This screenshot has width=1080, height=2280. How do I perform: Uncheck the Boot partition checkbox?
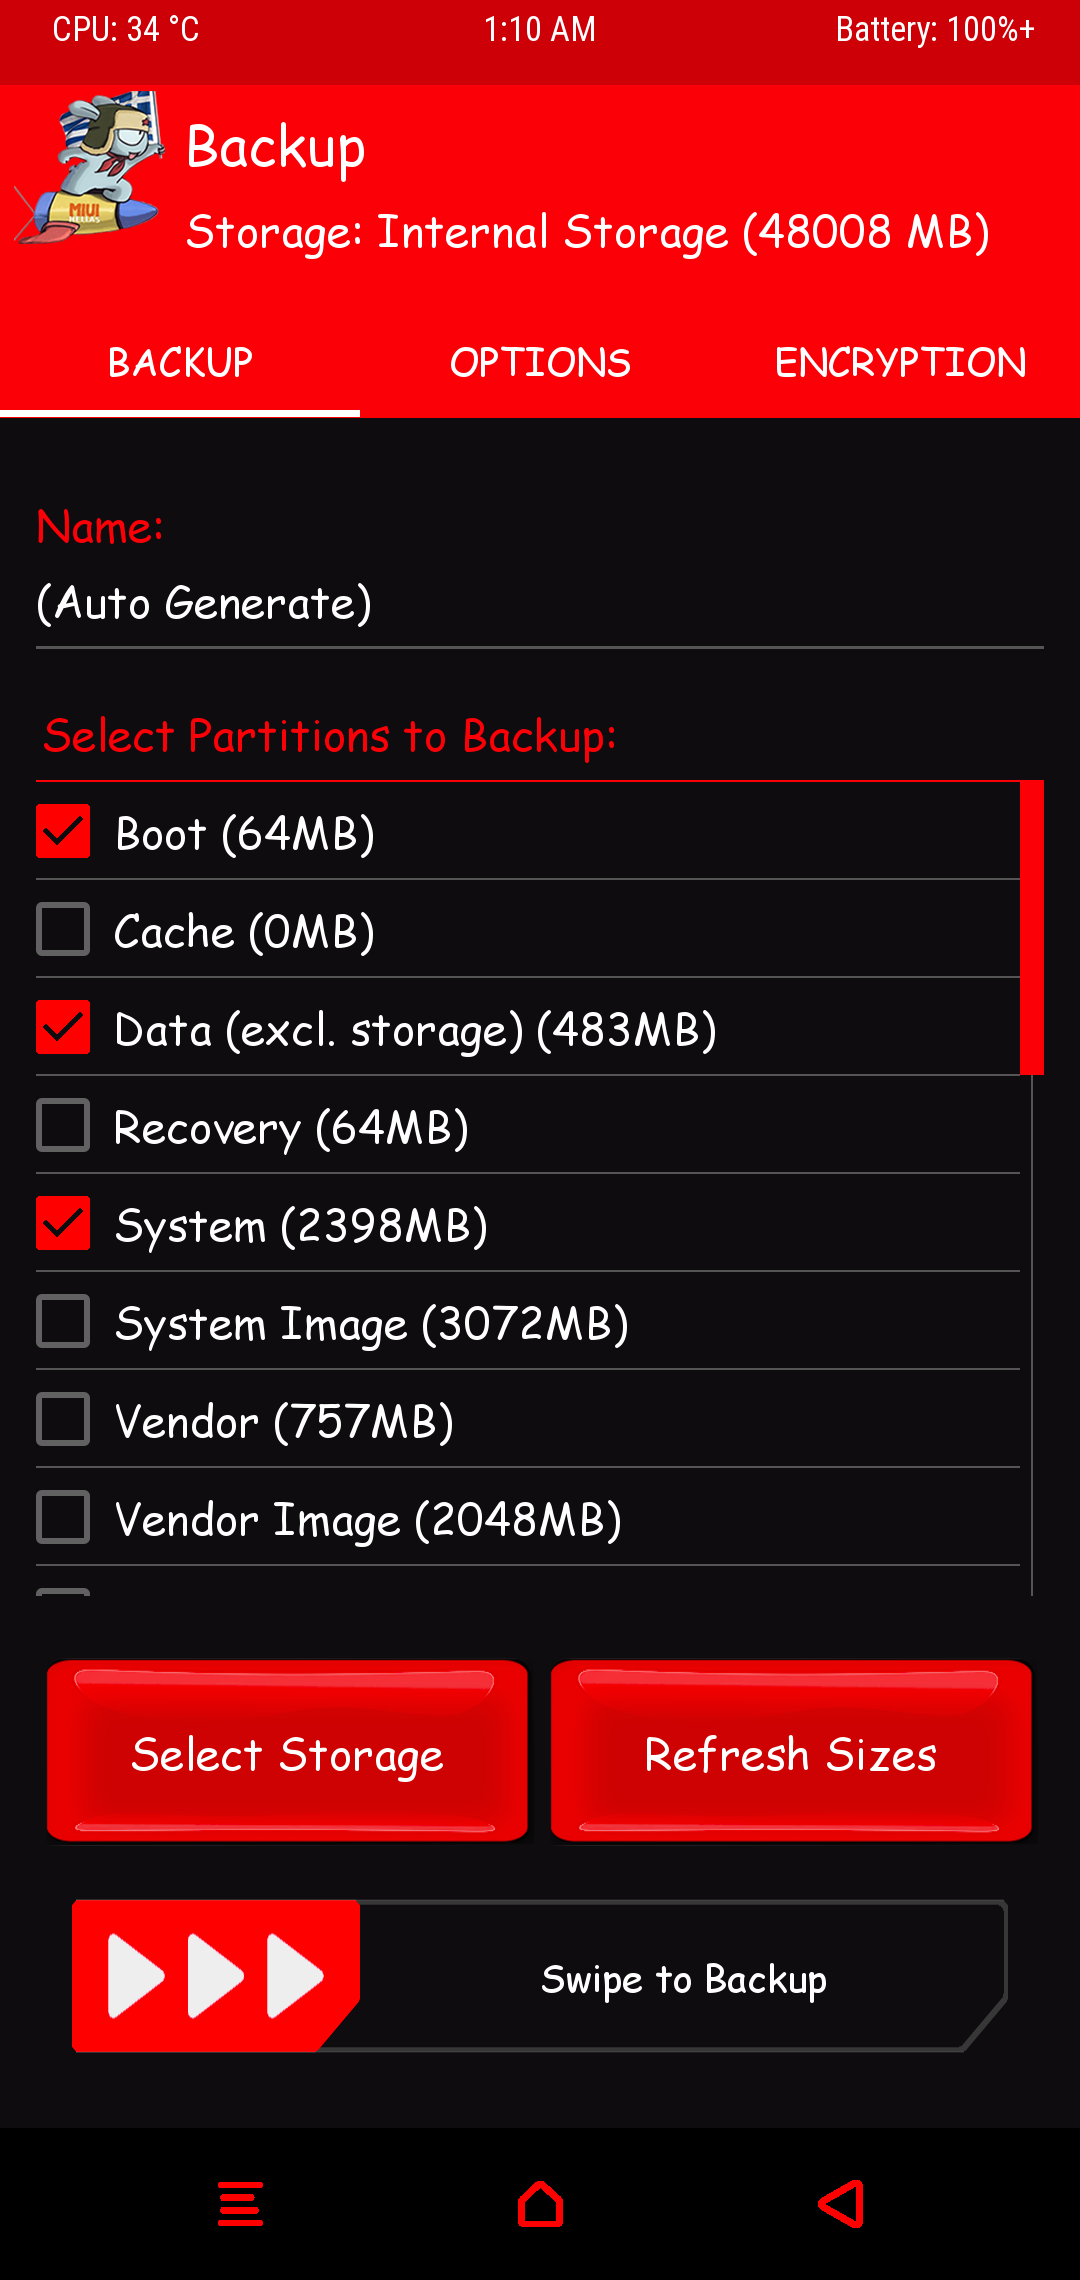(x=63, y=832)
